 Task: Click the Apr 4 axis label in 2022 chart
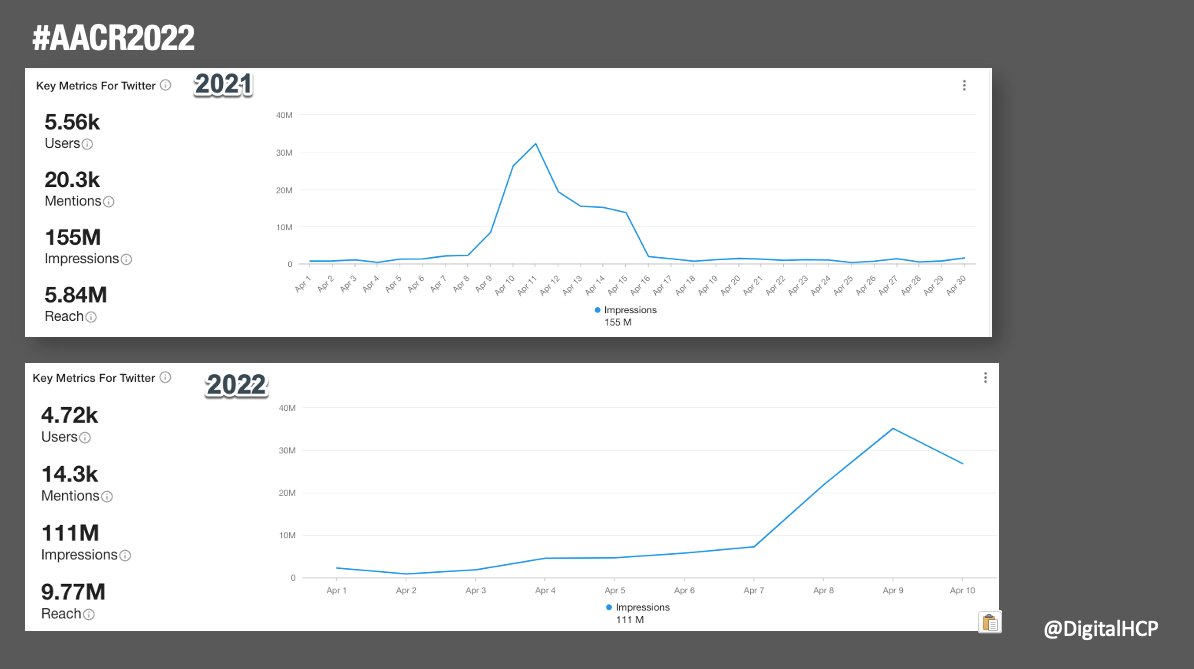(545, 591)
